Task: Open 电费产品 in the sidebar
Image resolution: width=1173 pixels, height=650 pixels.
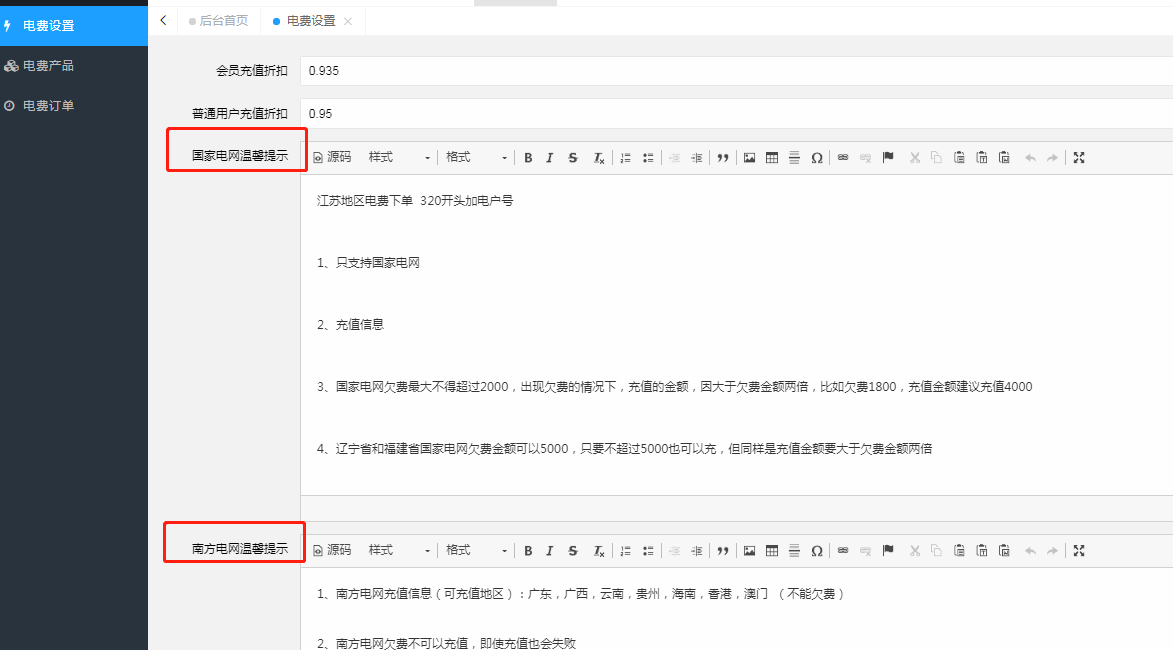Action: (x=74, y=66)
